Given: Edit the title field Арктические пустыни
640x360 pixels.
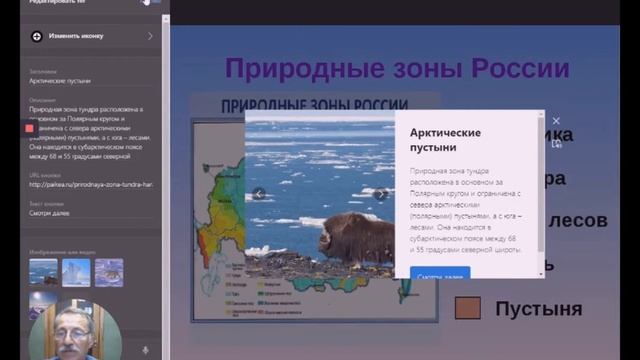Looking at the screenshot, I should (x=91, y=81).
